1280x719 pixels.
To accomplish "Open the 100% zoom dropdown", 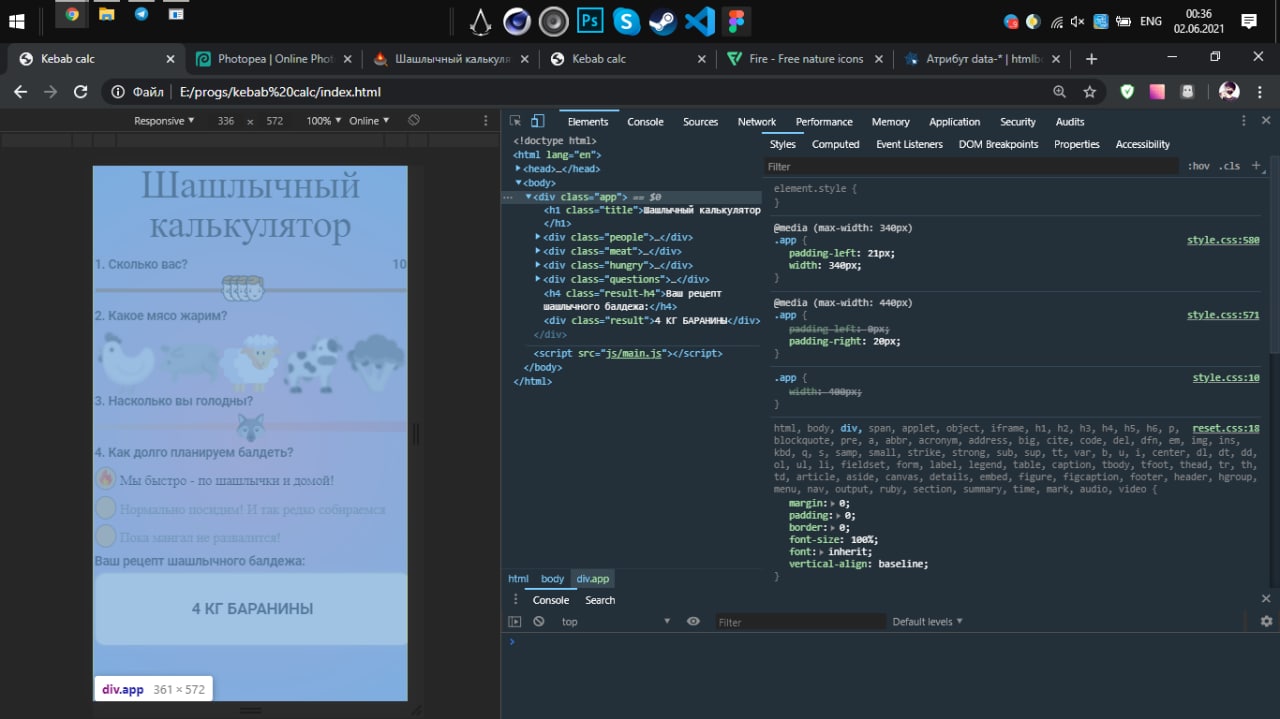I will click(x=323, y=121).
